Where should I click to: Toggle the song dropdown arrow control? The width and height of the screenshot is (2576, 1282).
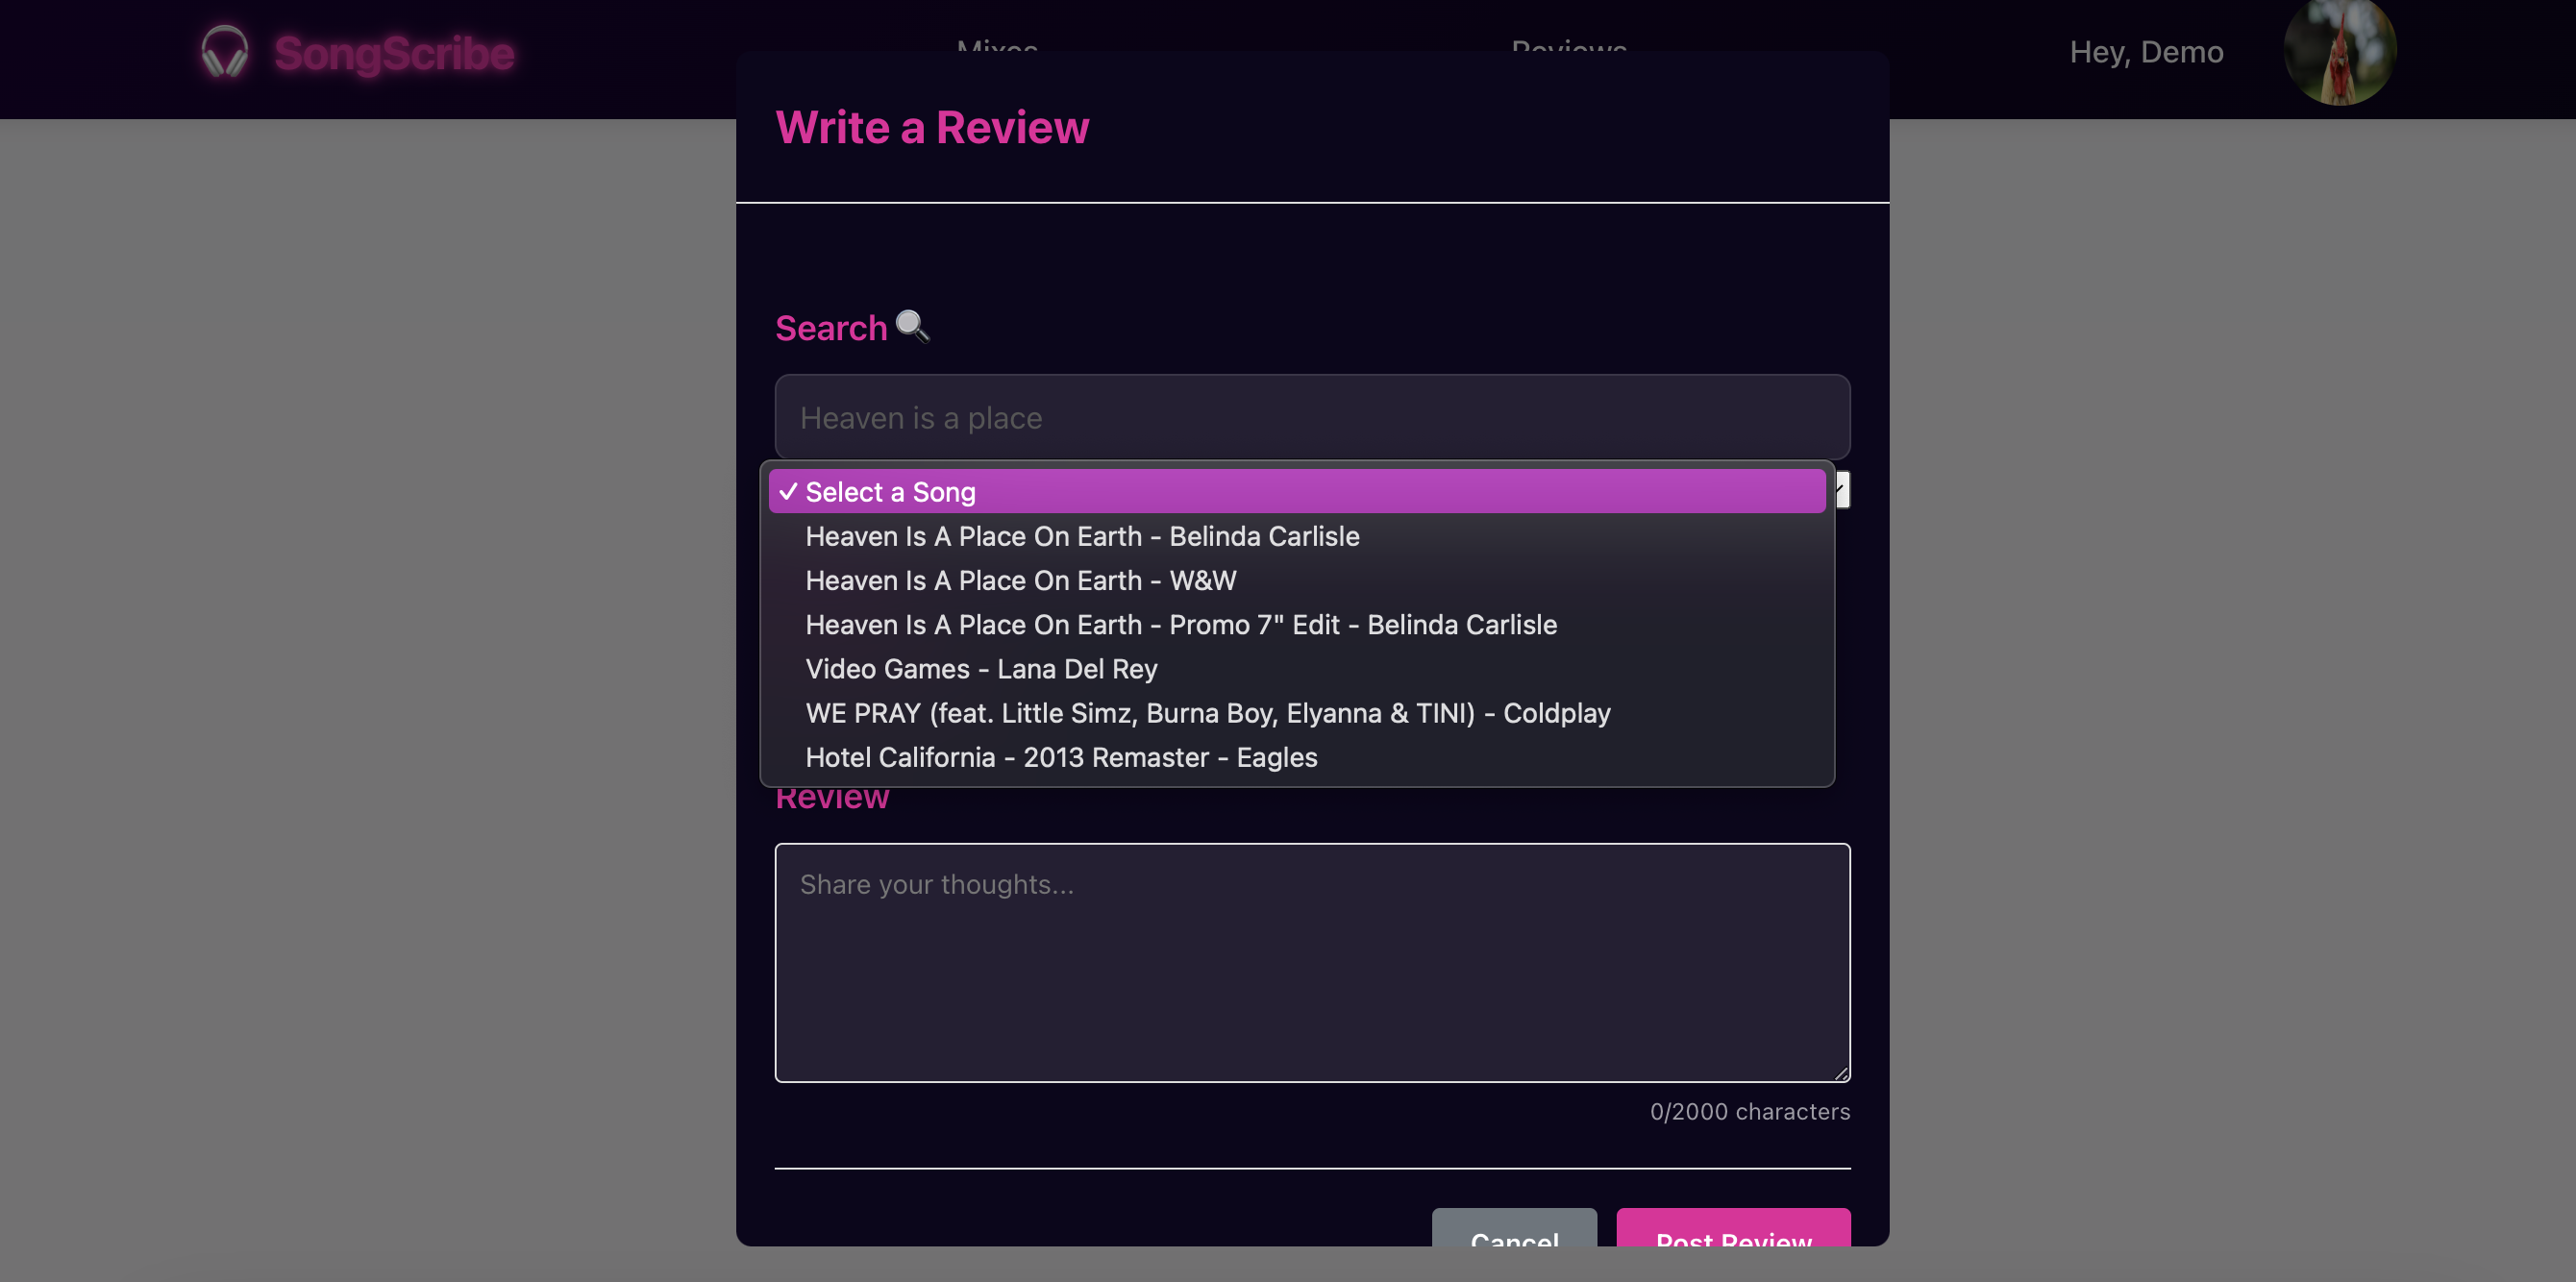point(1842,490)
